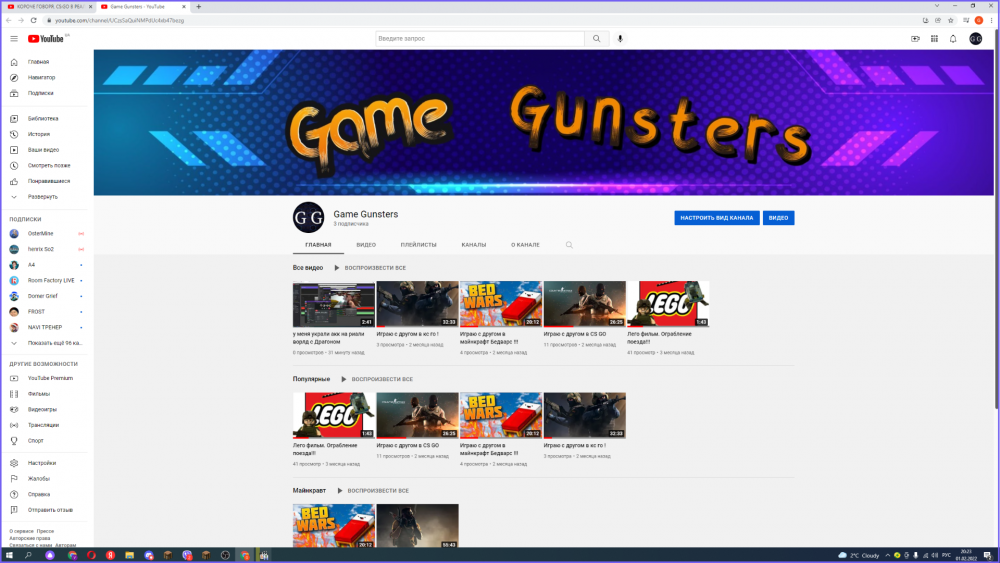1000x563 pixels.
Task: Open Windows Start menu
Action: point(9,555)
